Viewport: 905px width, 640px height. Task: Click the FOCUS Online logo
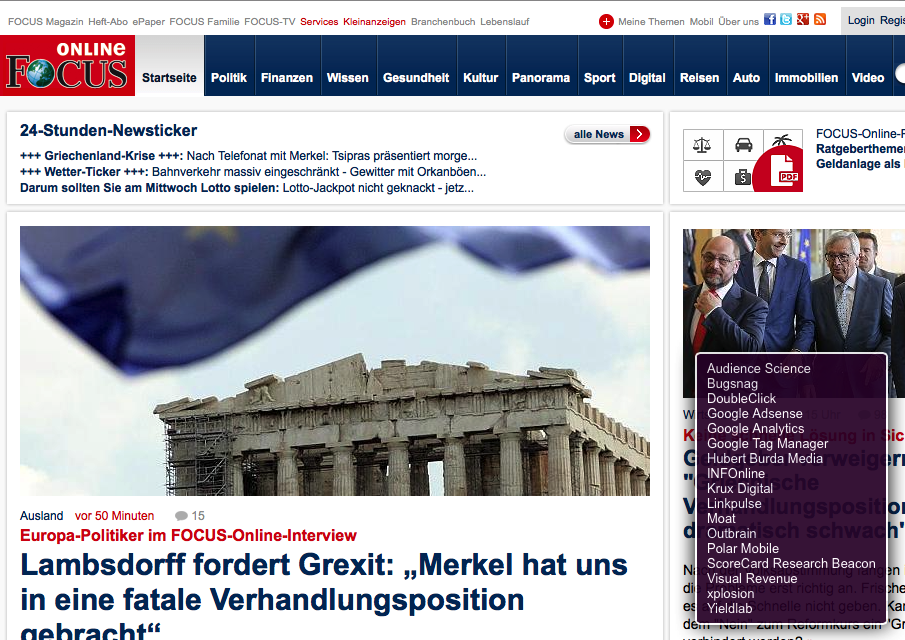(x=68, y=65)
